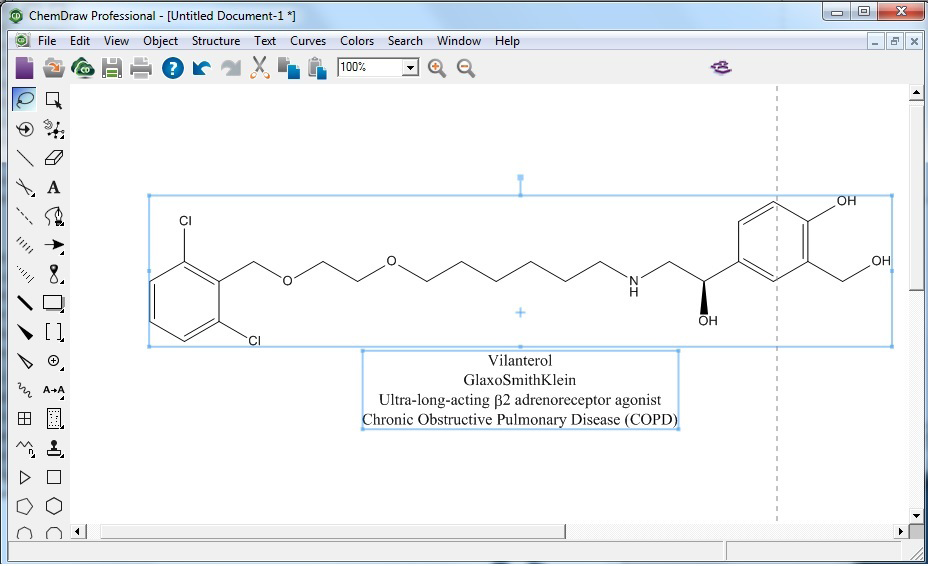
Task: Click the Cut scissors icon
Action: coord(259,68)
